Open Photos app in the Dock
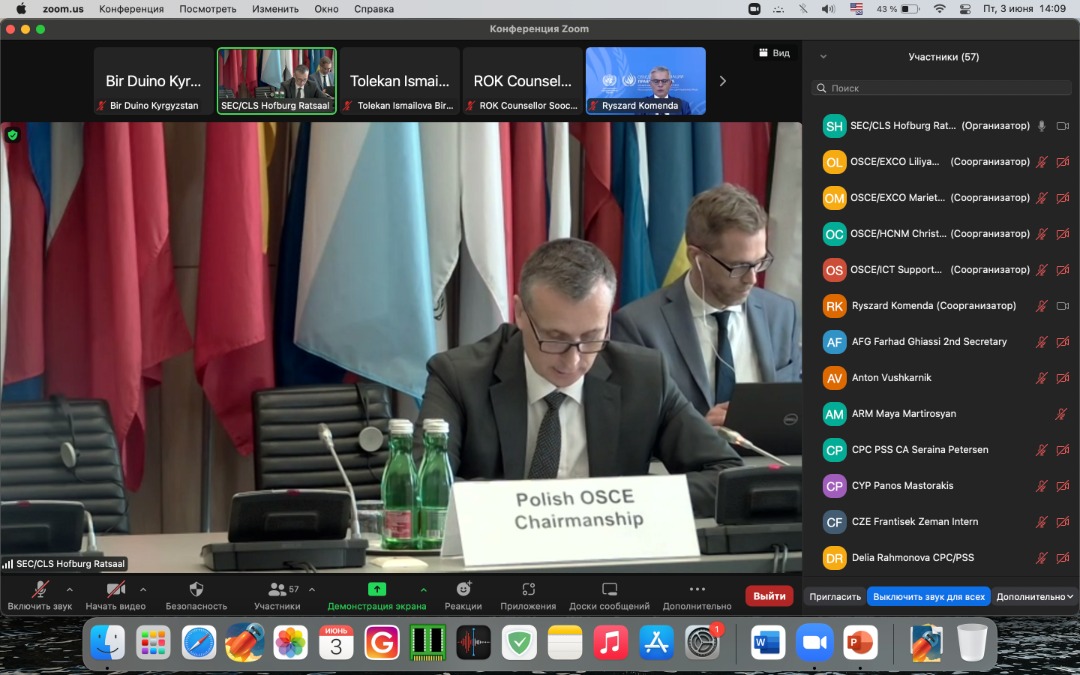Screen dimensions: 1080x675 coord(291,643)
